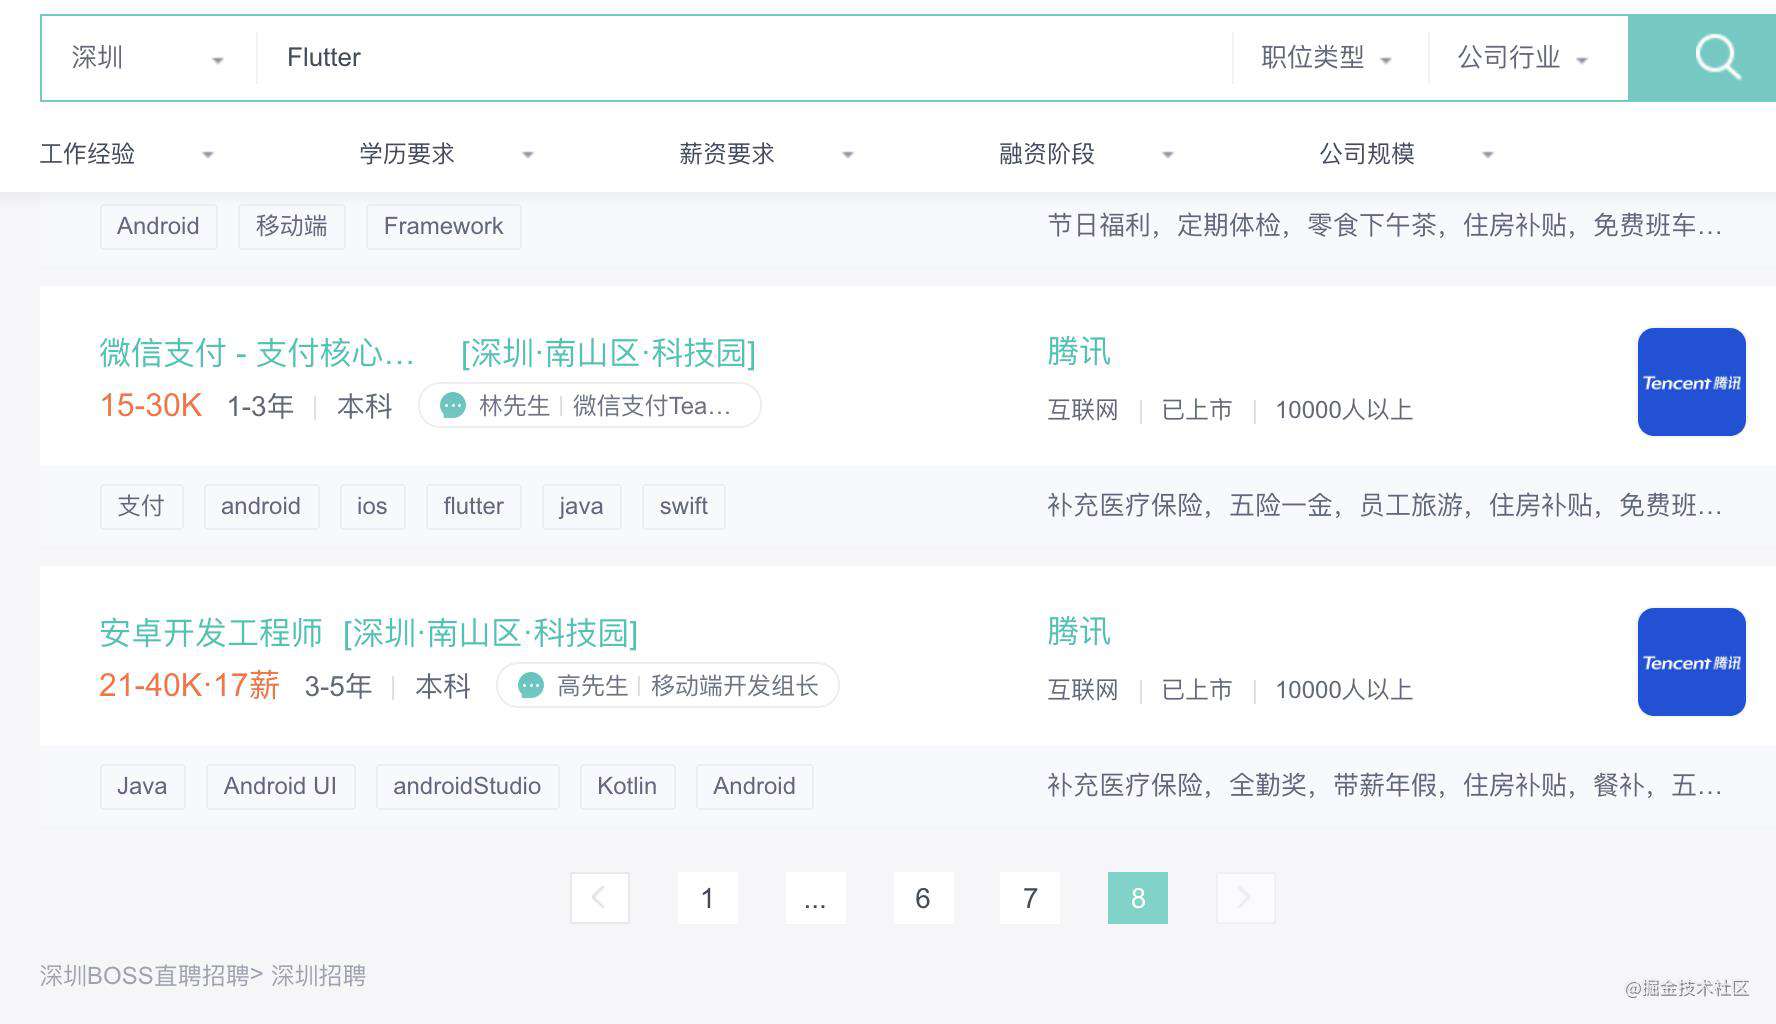Click the Kotlin tag
The height and width of the screenshot is (1024, 1776).
click(627, 786)
